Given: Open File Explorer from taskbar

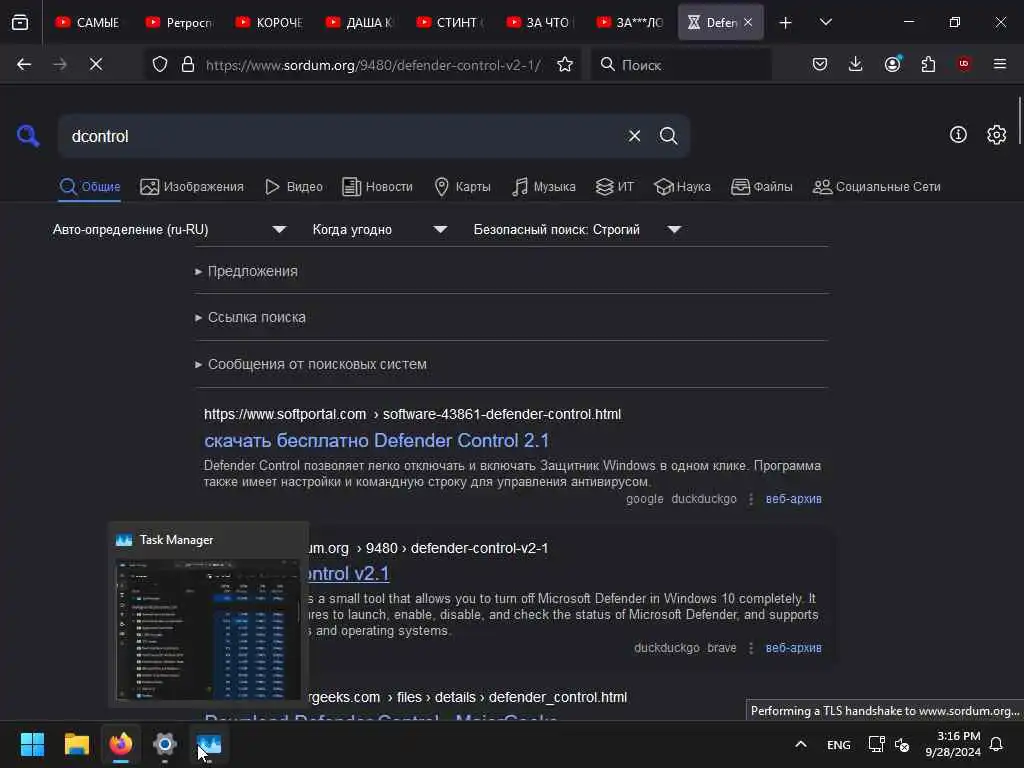Looking at the screenshot, I should 76,744.
